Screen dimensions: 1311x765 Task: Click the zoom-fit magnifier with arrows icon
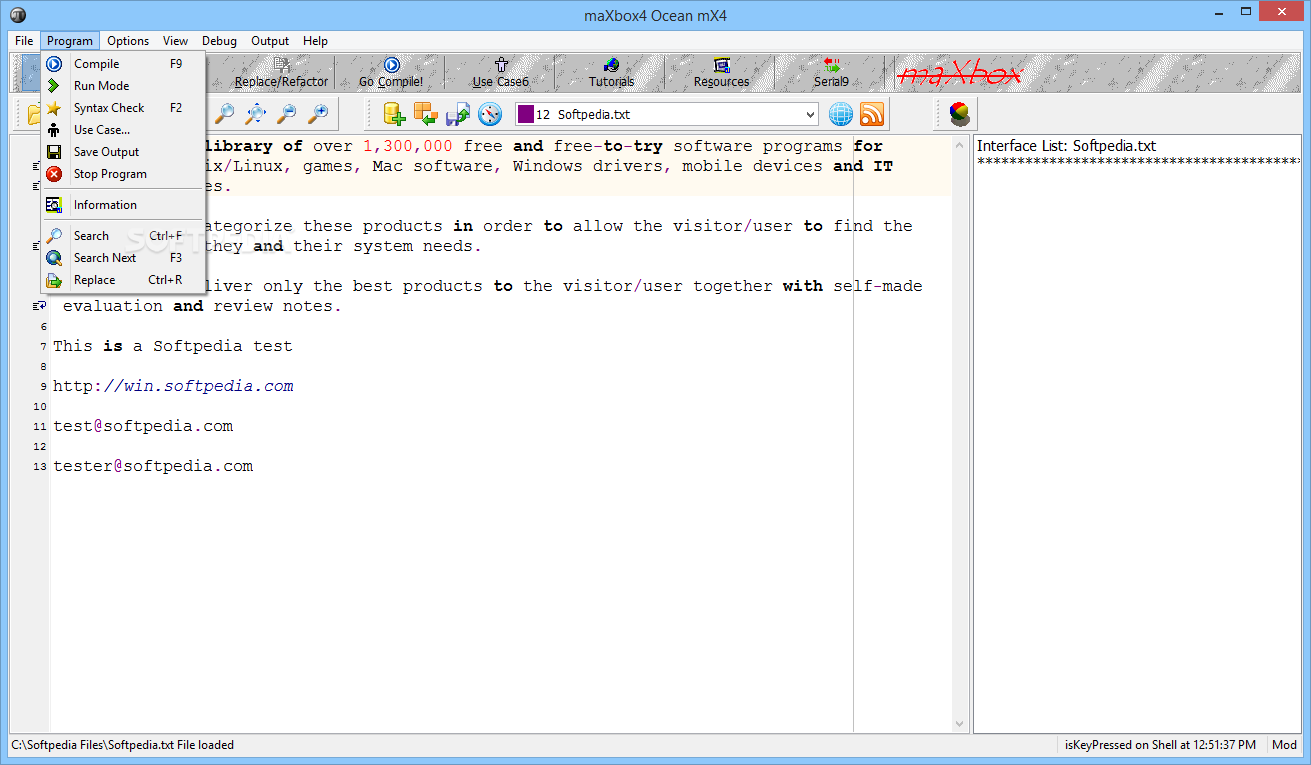(256, 114)
